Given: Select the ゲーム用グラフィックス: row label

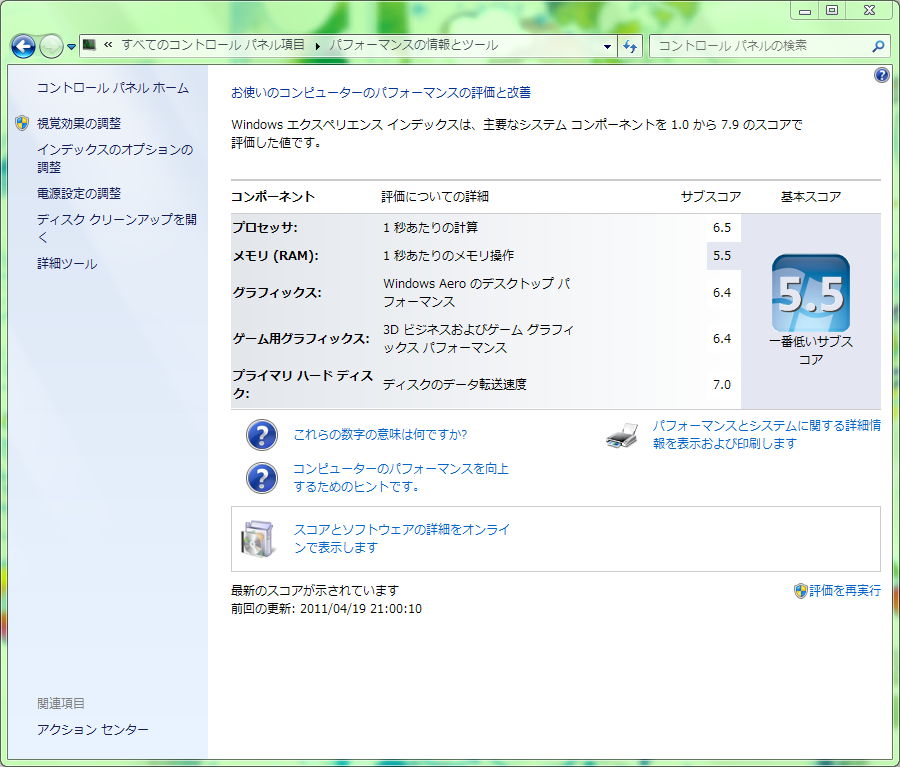Looking at the screenshot, I should (x=301, y=339).
